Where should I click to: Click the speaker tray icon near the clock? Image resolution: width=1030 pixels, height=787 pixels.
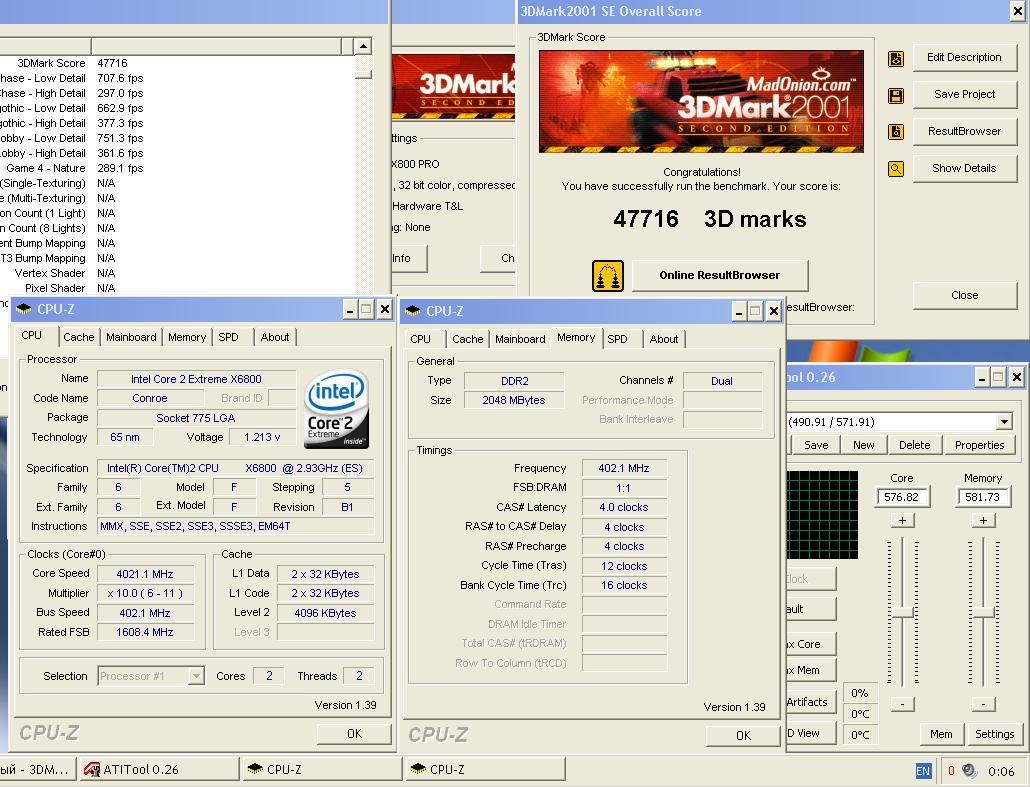pos(969,771)
